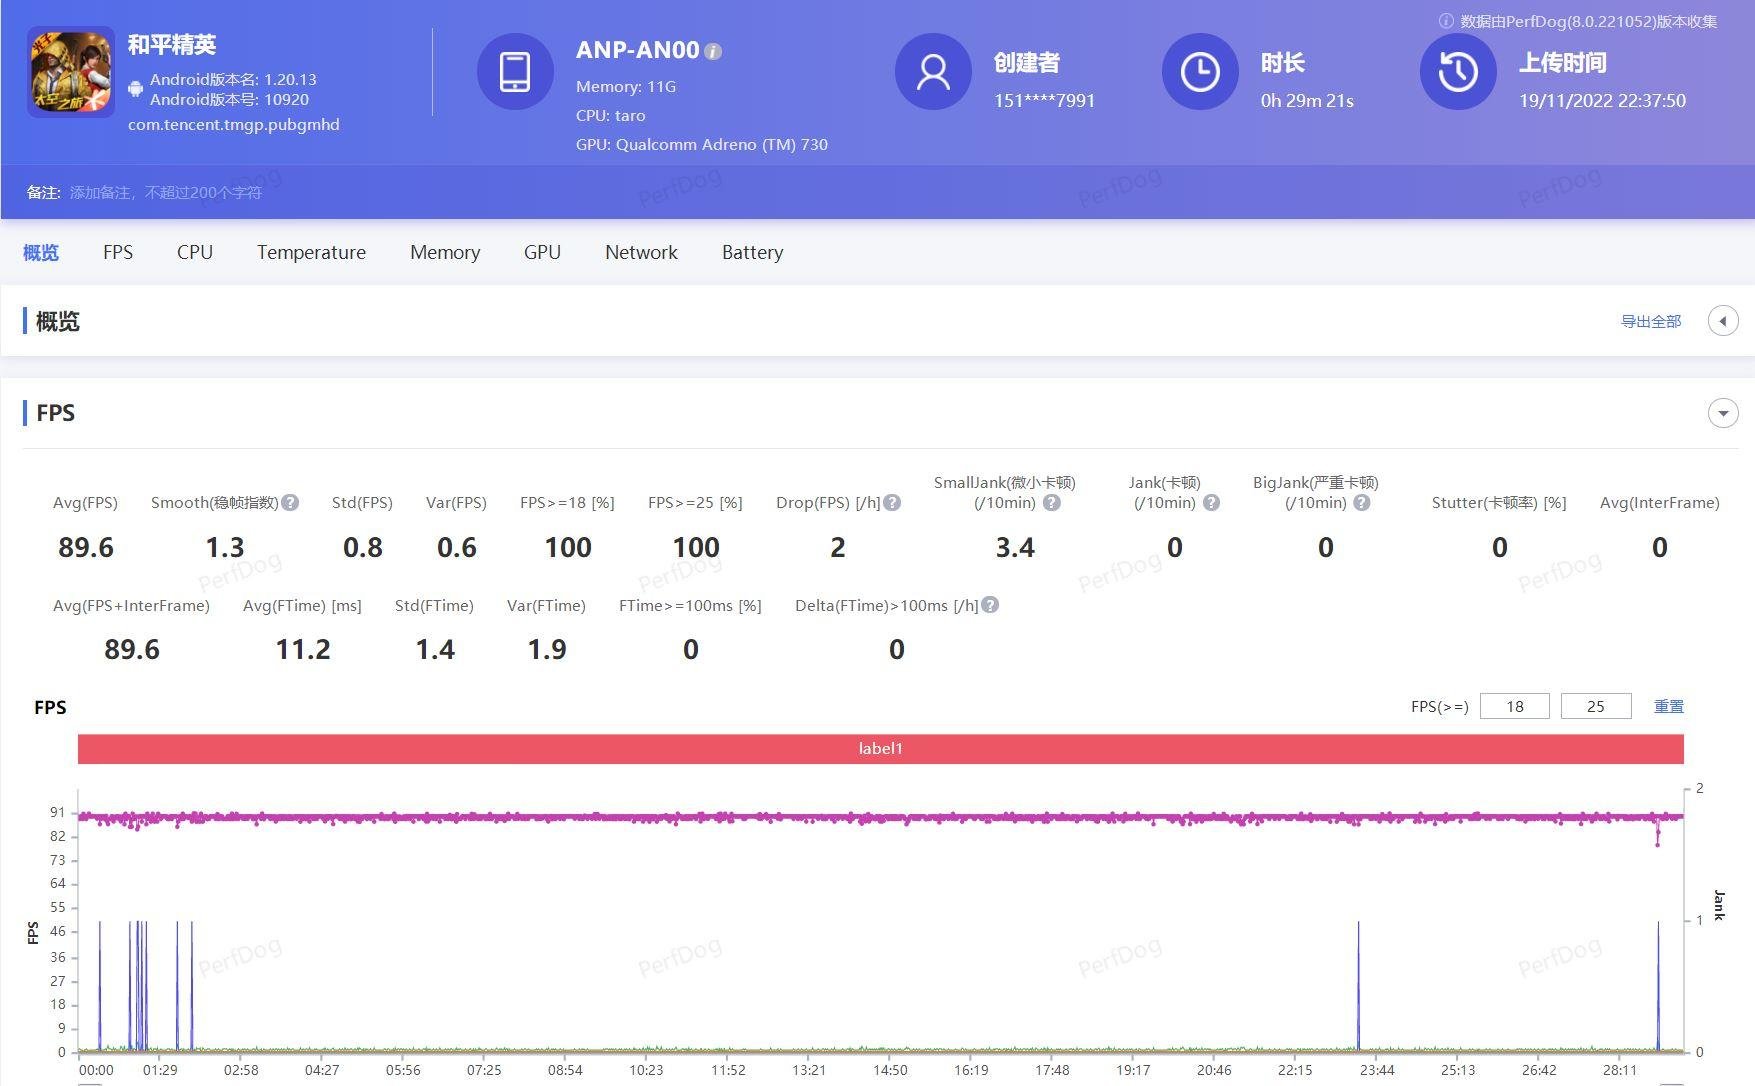
Task: Click the BigJank help question mark icon
Action: click(x=1361, y=503)
